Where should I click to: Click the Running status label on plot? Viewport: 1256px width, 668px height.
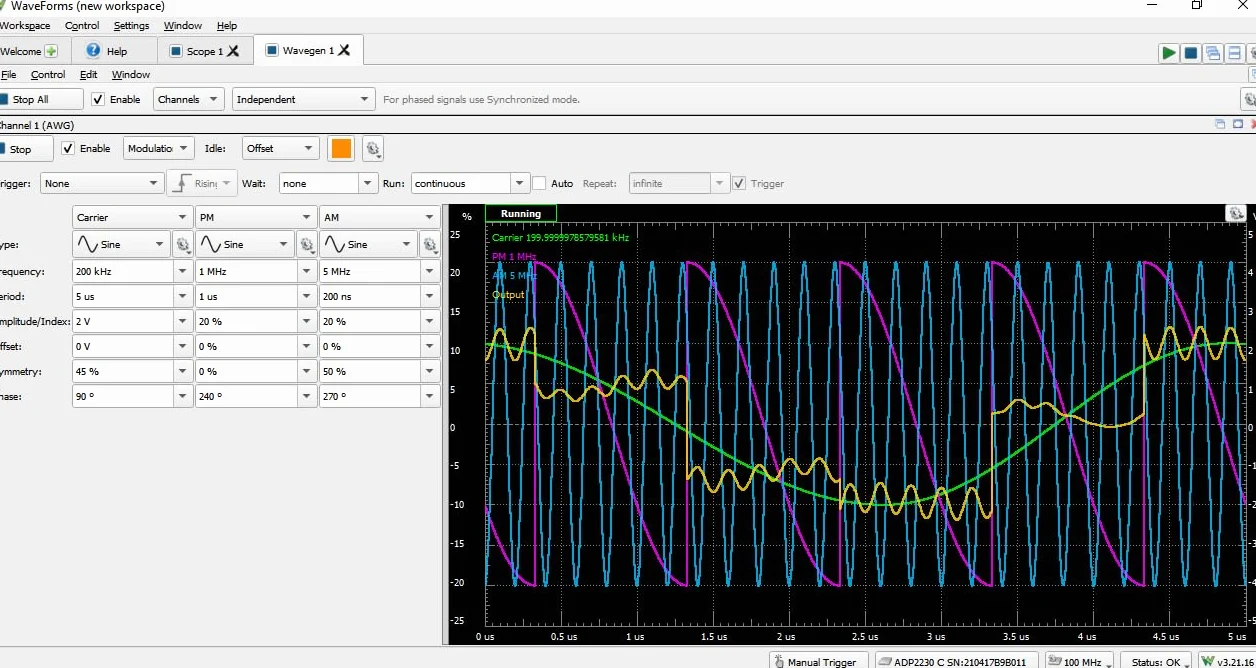(x=521, y=213)
